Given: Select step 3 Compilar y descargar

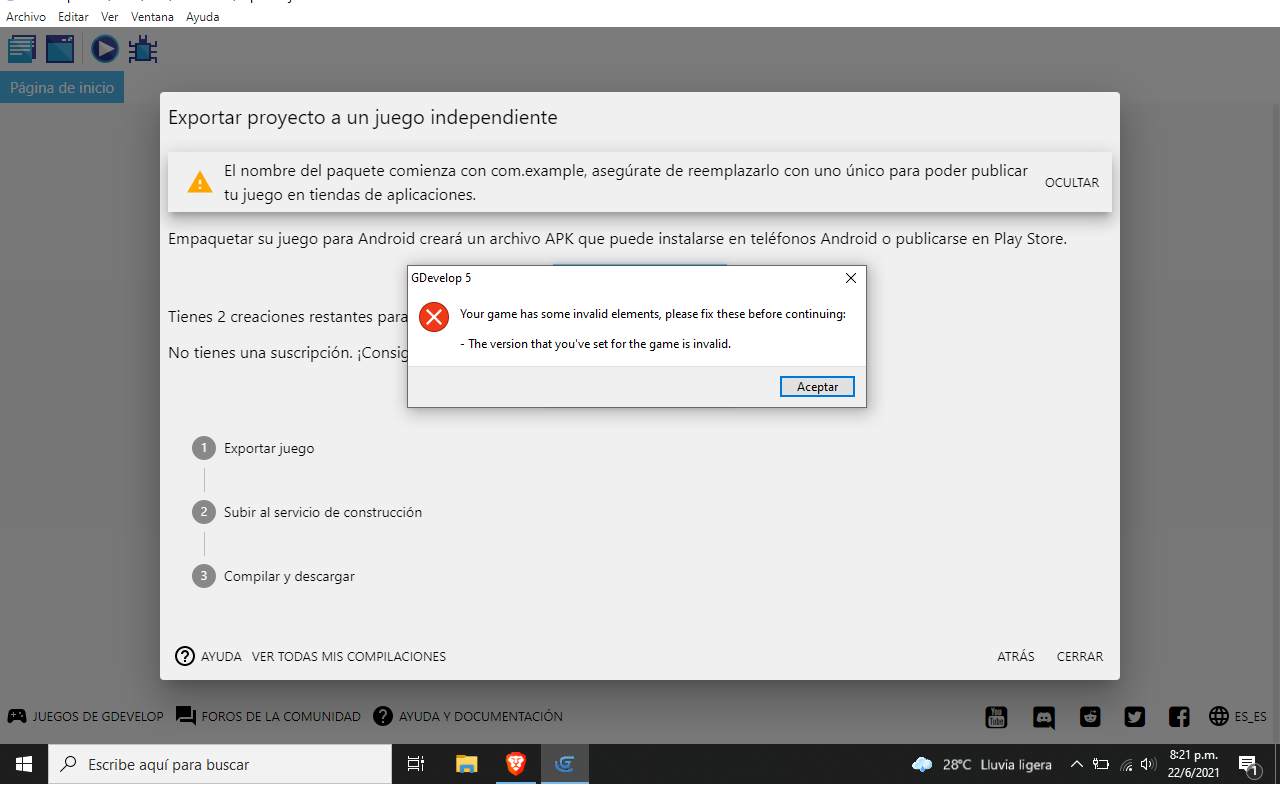Looking at the screenshot, I should 274,576.
